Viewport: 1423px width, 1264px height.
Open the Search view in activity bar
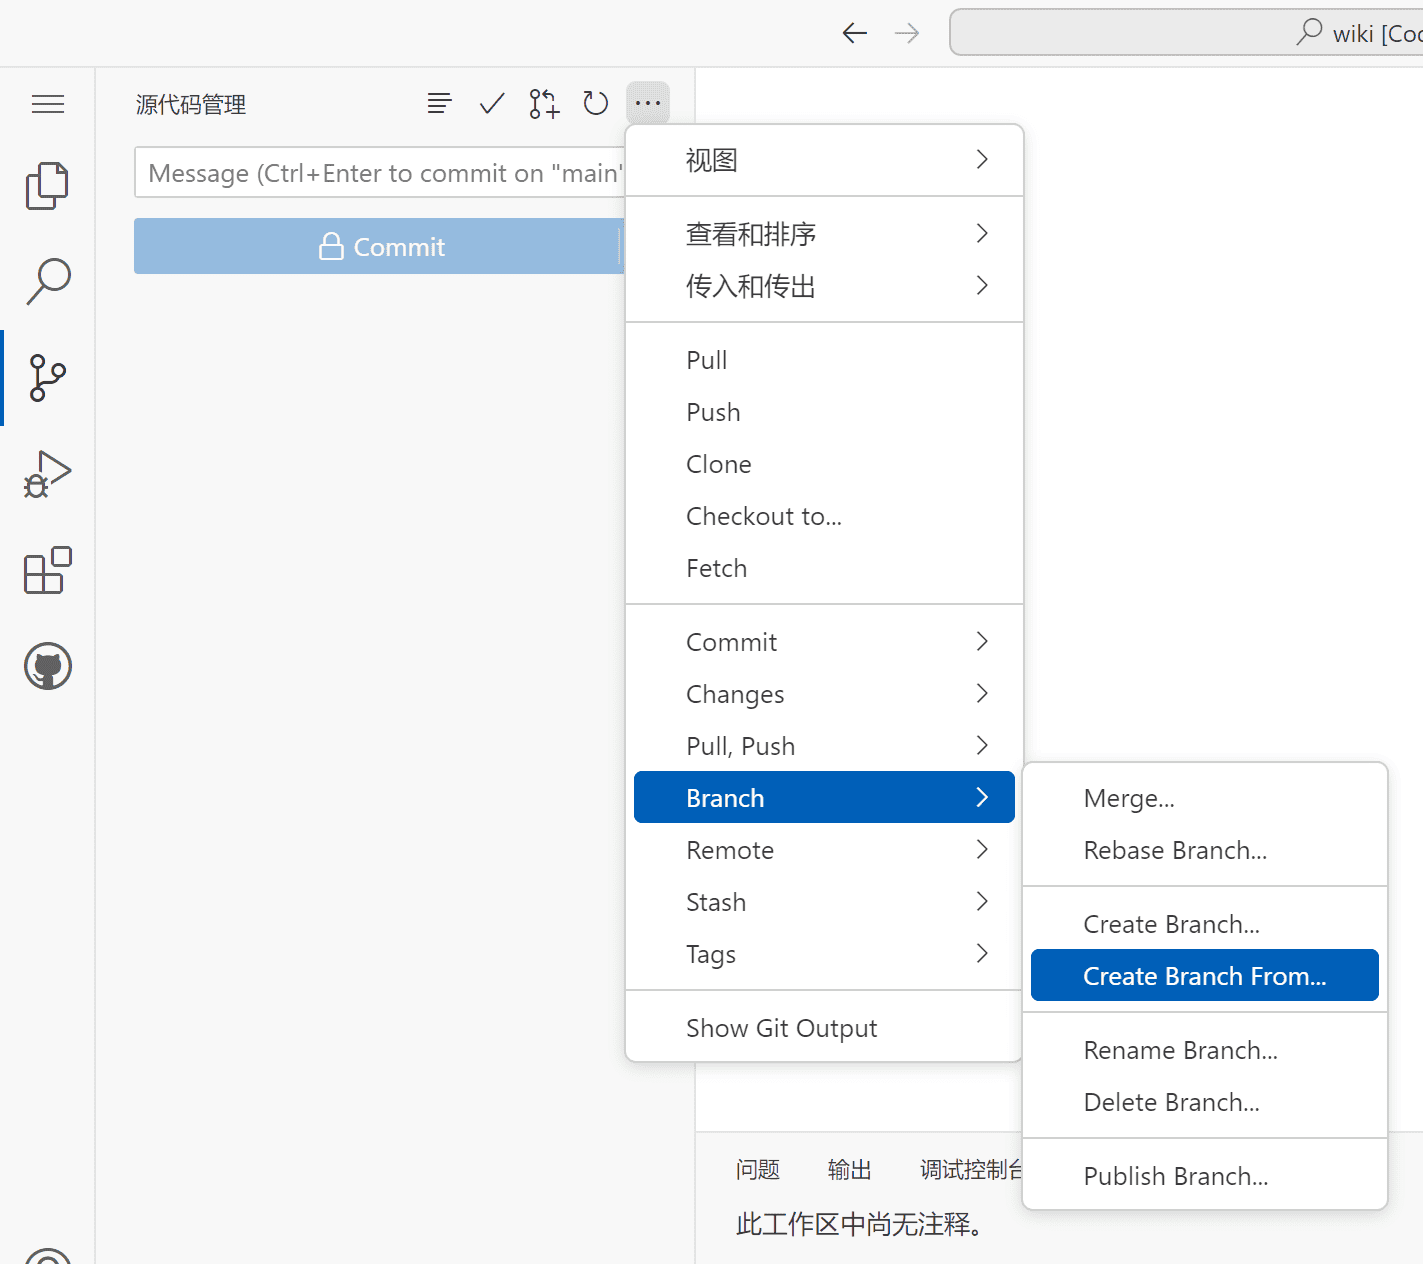[47, 282]
